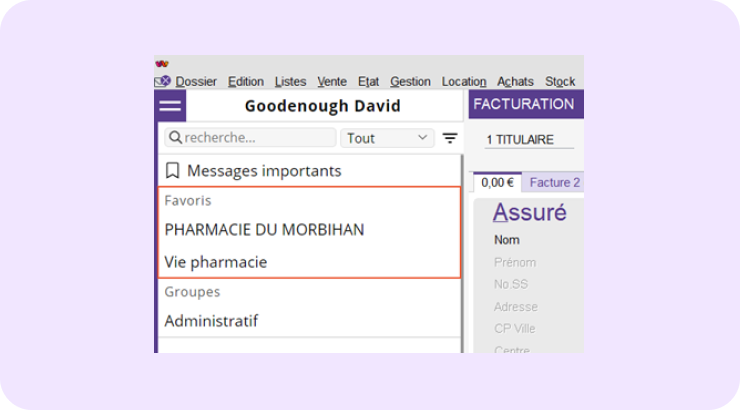The width and height of the screenshot is (740, 410).
Task: Click the recherche search field
Action: pyautogui.click(x=255, y=138)
